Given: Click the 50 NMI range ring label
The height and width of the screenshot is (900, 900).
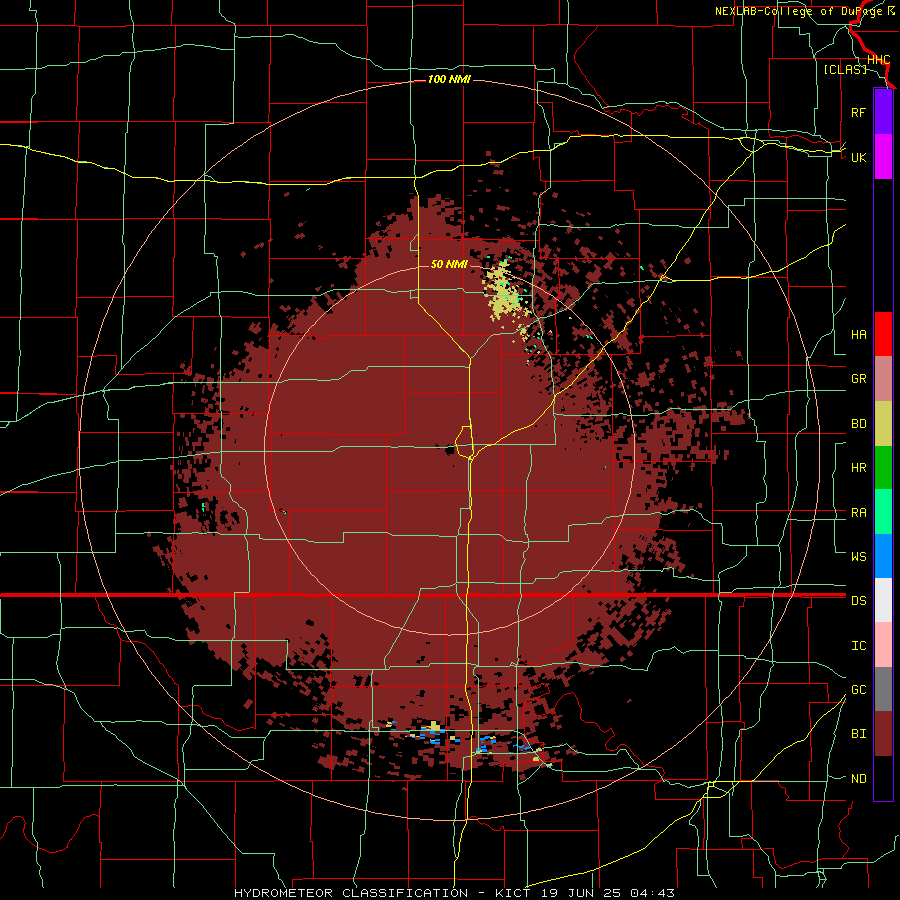Looking at the screenshot, I should (449, 264).
